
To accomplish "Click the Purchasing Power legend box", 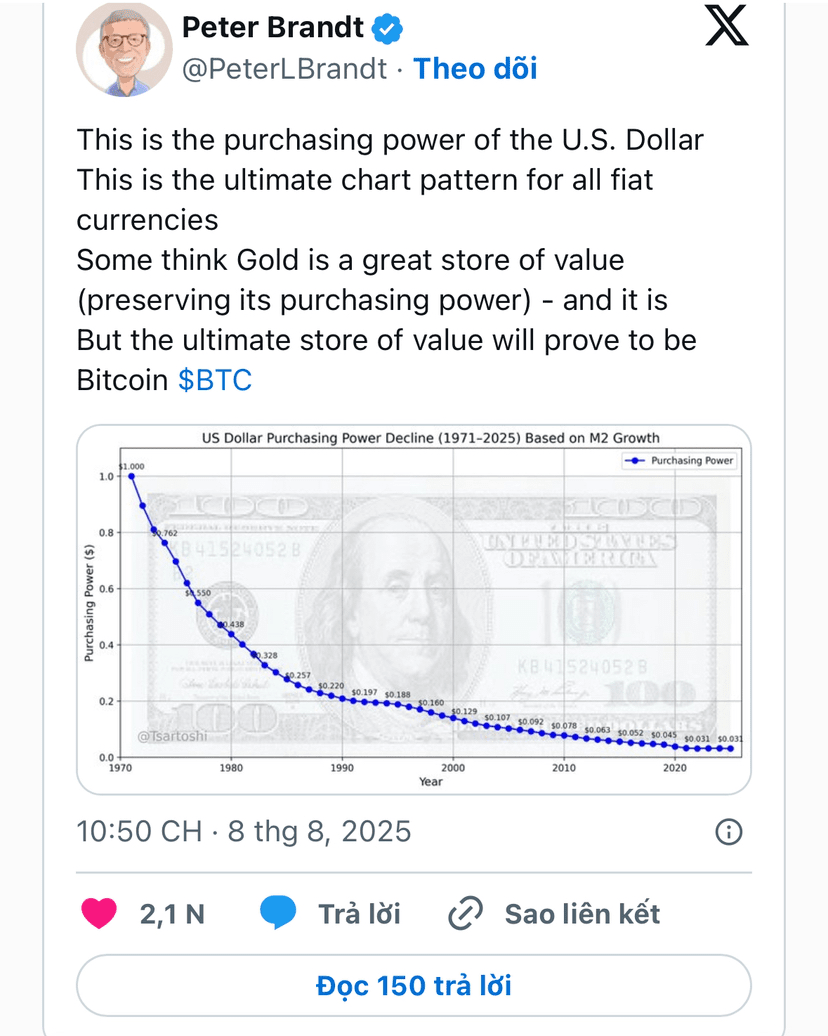I will (679, 461).
